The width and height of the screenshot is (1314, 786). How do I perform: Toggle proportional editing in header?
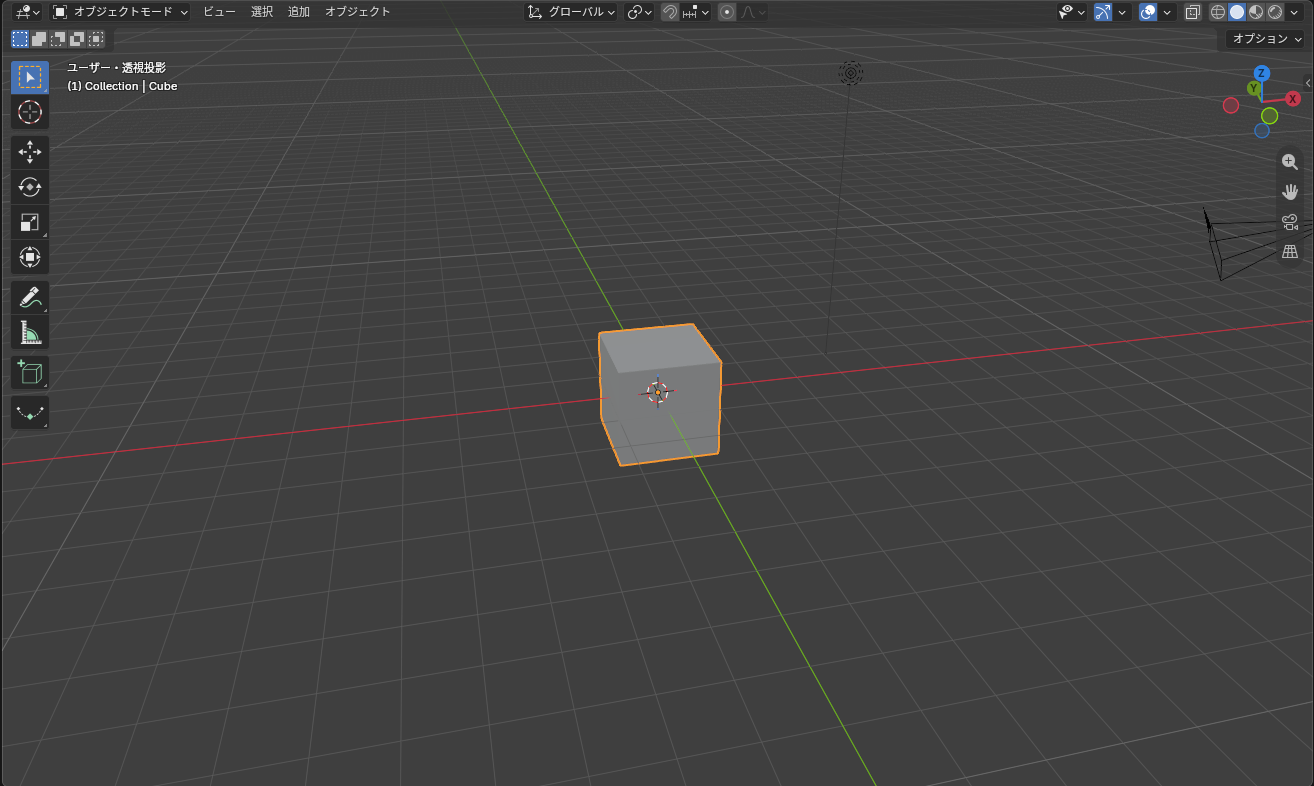727,12
